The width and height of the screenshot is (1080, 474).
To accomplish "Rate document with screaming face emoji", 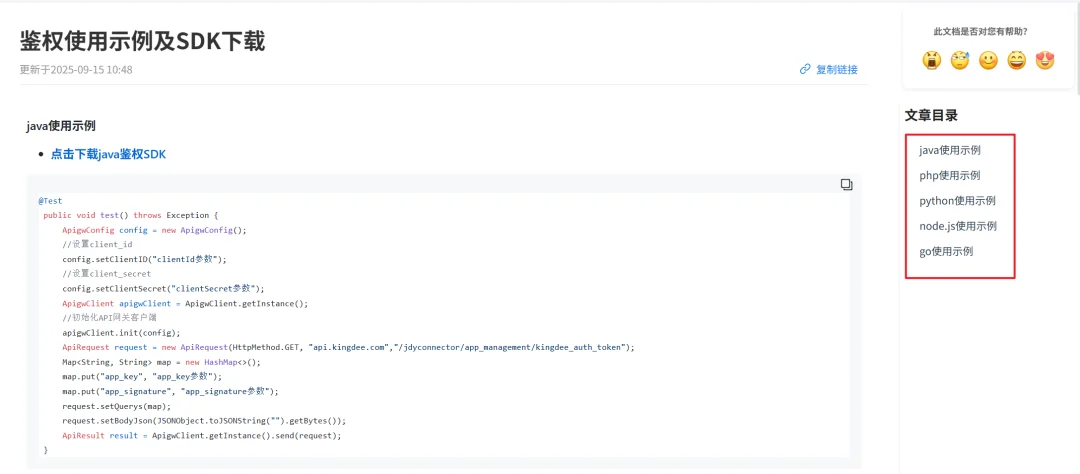I will [932, 61].
